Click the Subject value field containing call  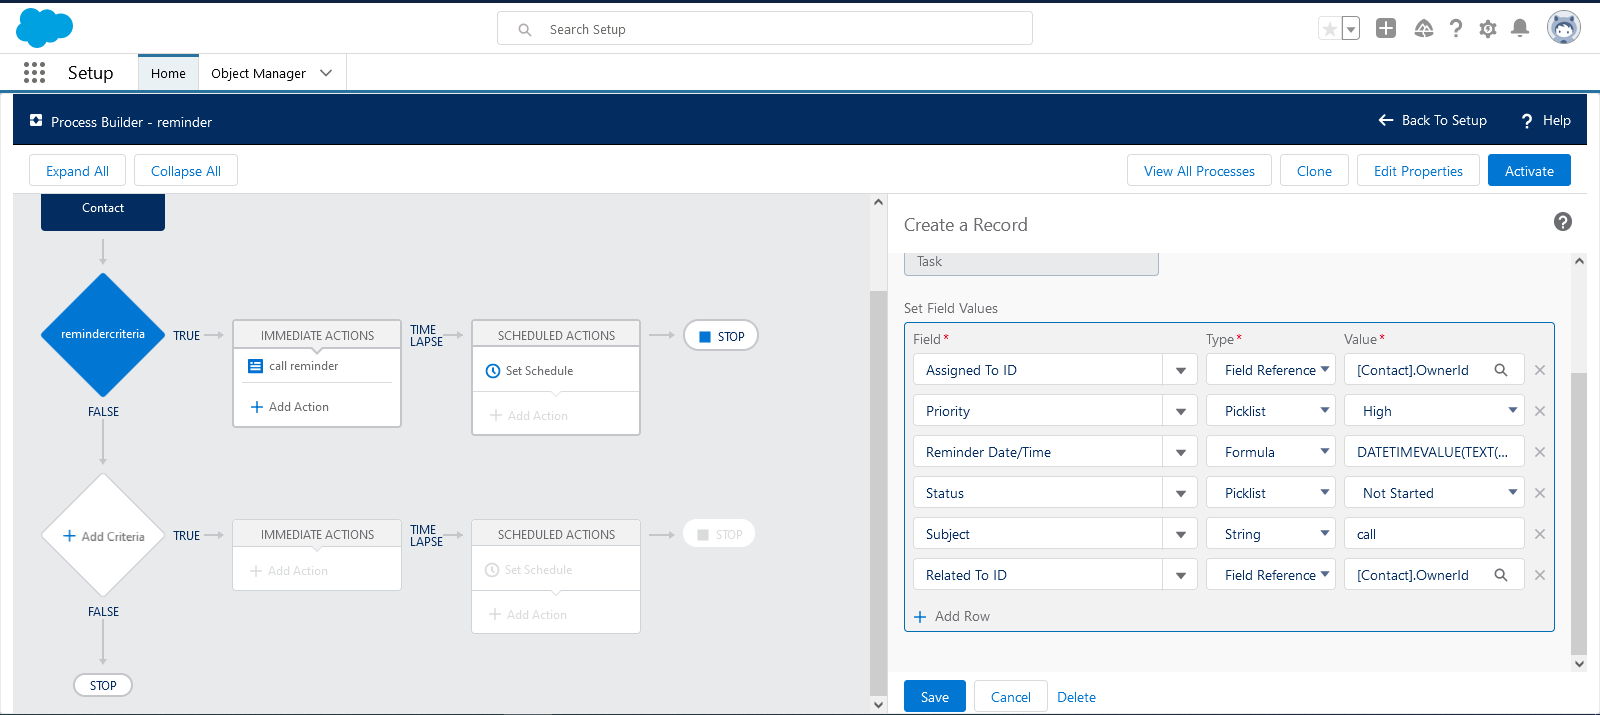(x=1433, y=534)
